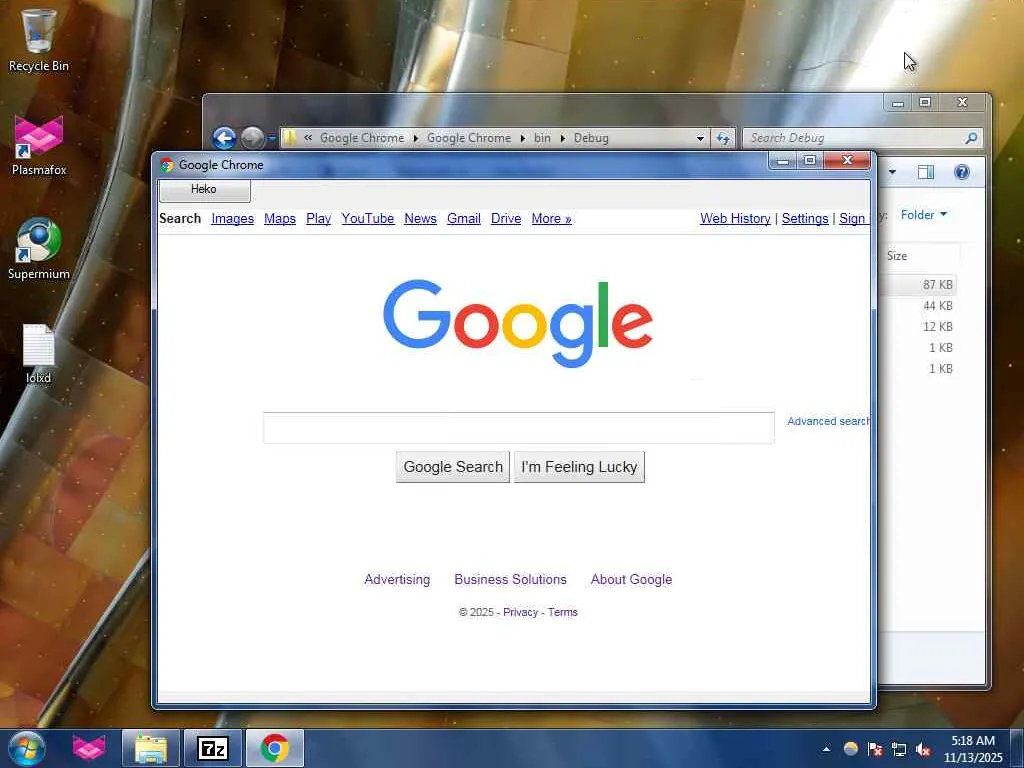This screenshot has width=1024, height=768.
Task: Open the Action Center flag tray icon
Action: click(875, 749)
